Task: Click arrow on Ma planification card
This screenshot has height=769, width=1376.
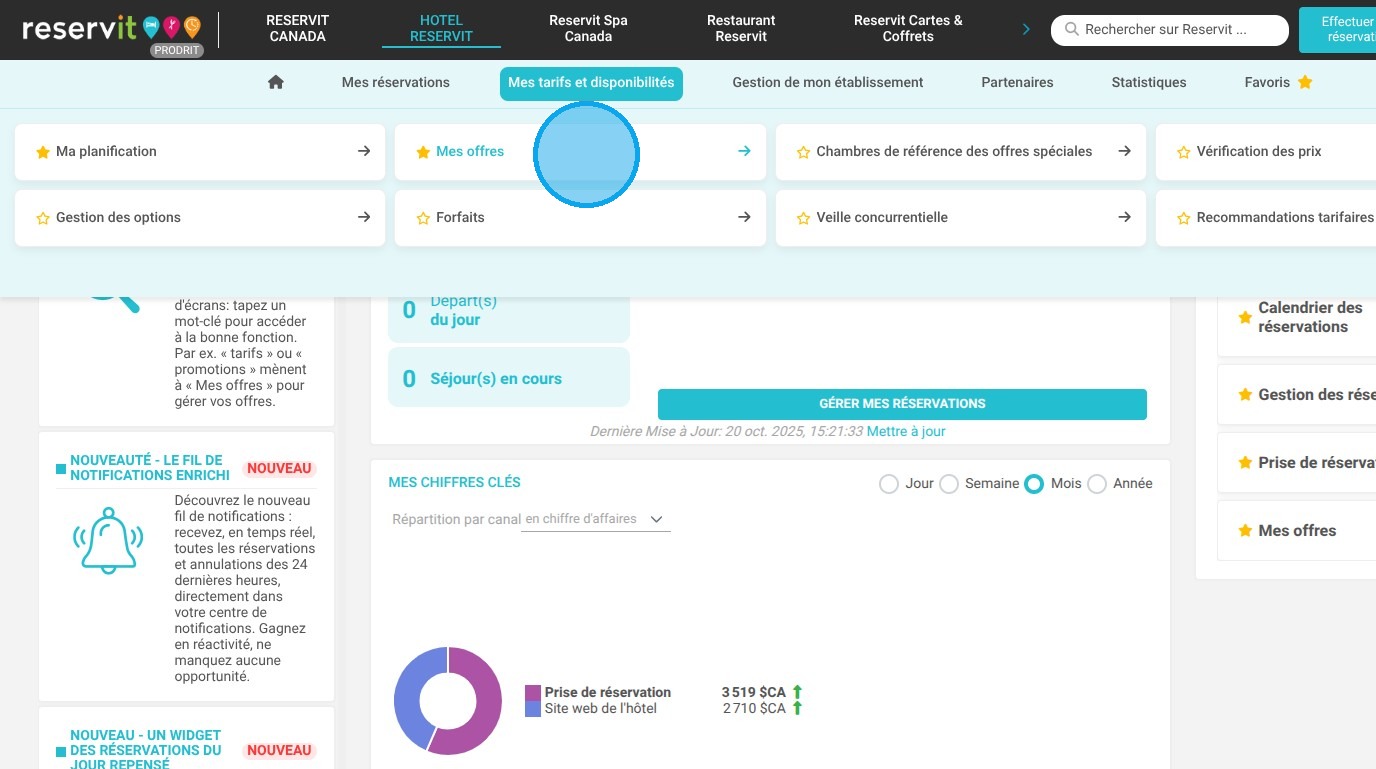Action: pos(364,151)
